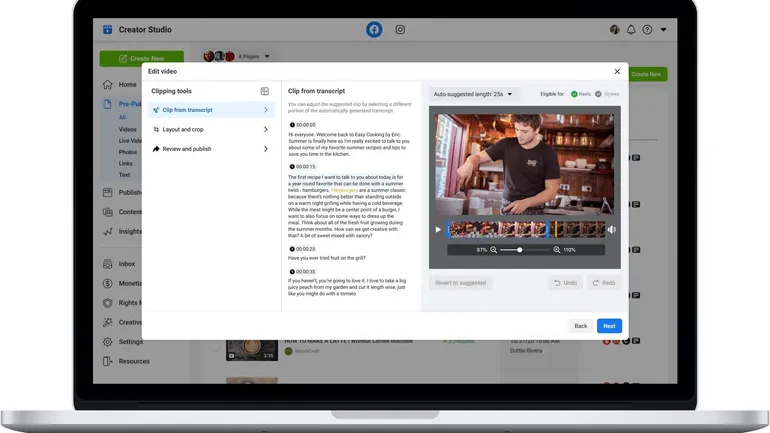Image resolution: width=770 pixels, height=433 pixels.
Task: Click the 00:00:15 transcript timestamp
Action: [302, 167]
